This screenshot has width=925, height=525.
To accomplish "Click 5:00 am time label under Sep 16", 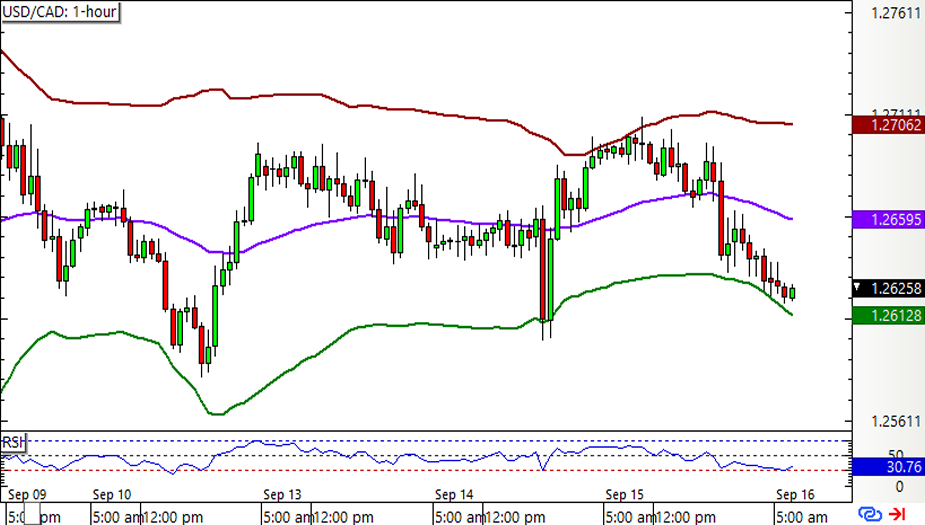I will pyautogui.click(x=801, y=517).
